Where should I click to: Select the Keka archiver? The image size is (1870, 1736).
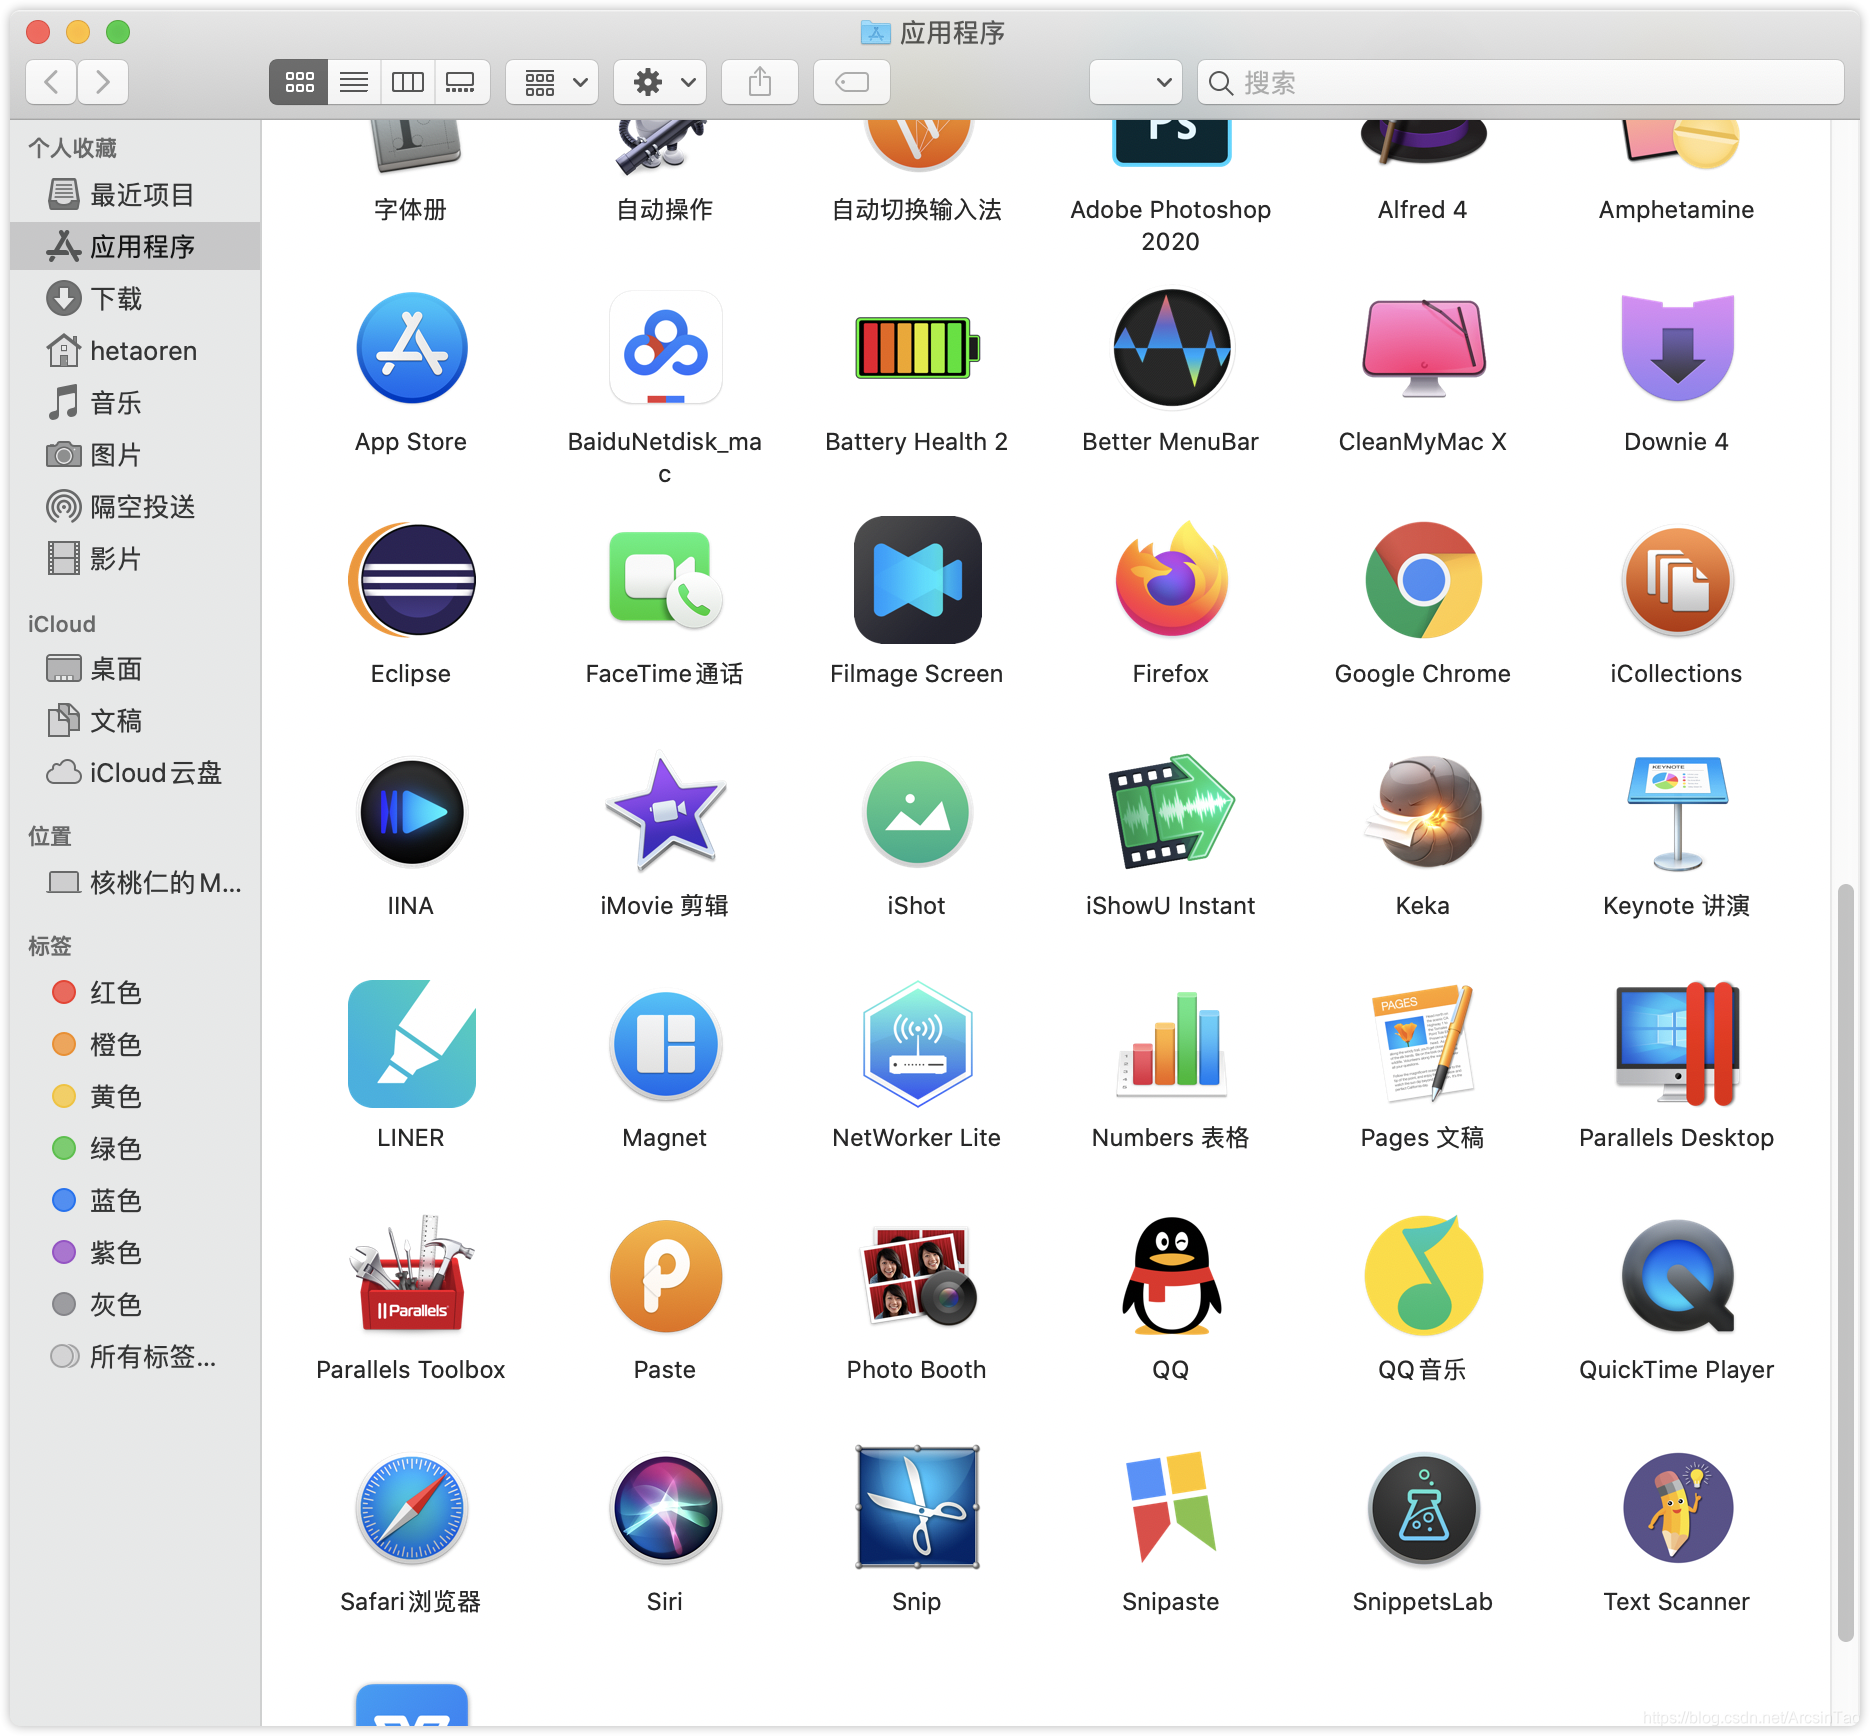coord(1423,812)
